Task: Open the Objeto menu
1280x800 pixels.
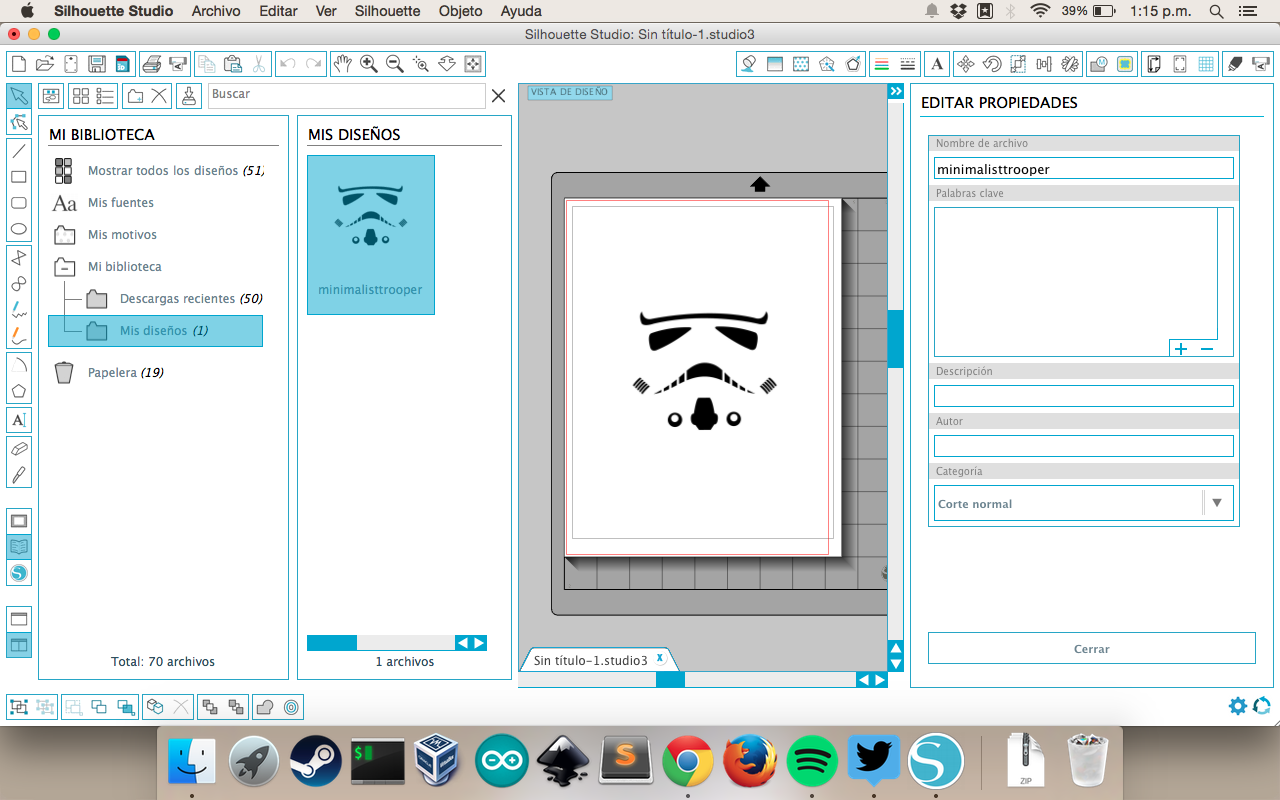Action: coord(460,11)
